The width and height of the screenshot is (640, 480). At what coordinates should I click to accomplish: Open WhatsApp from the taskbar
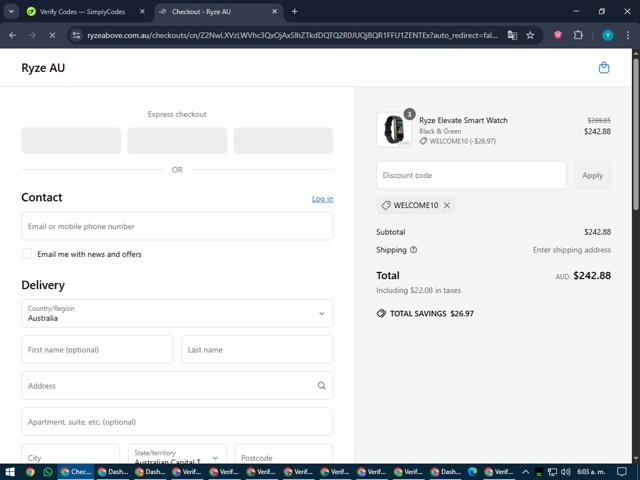pos(48,472)
